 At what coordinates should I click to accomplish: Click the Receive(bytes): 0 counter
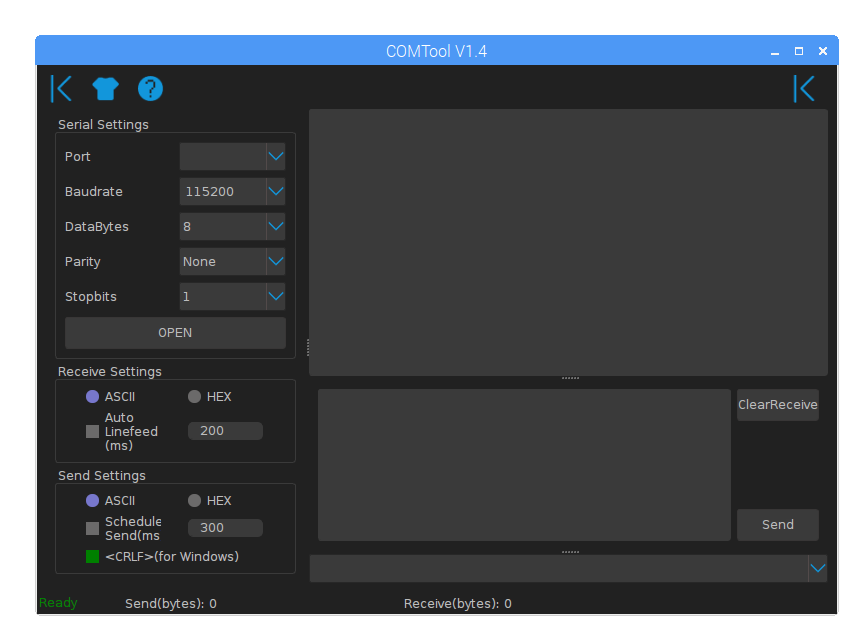(x=457, y=604)
